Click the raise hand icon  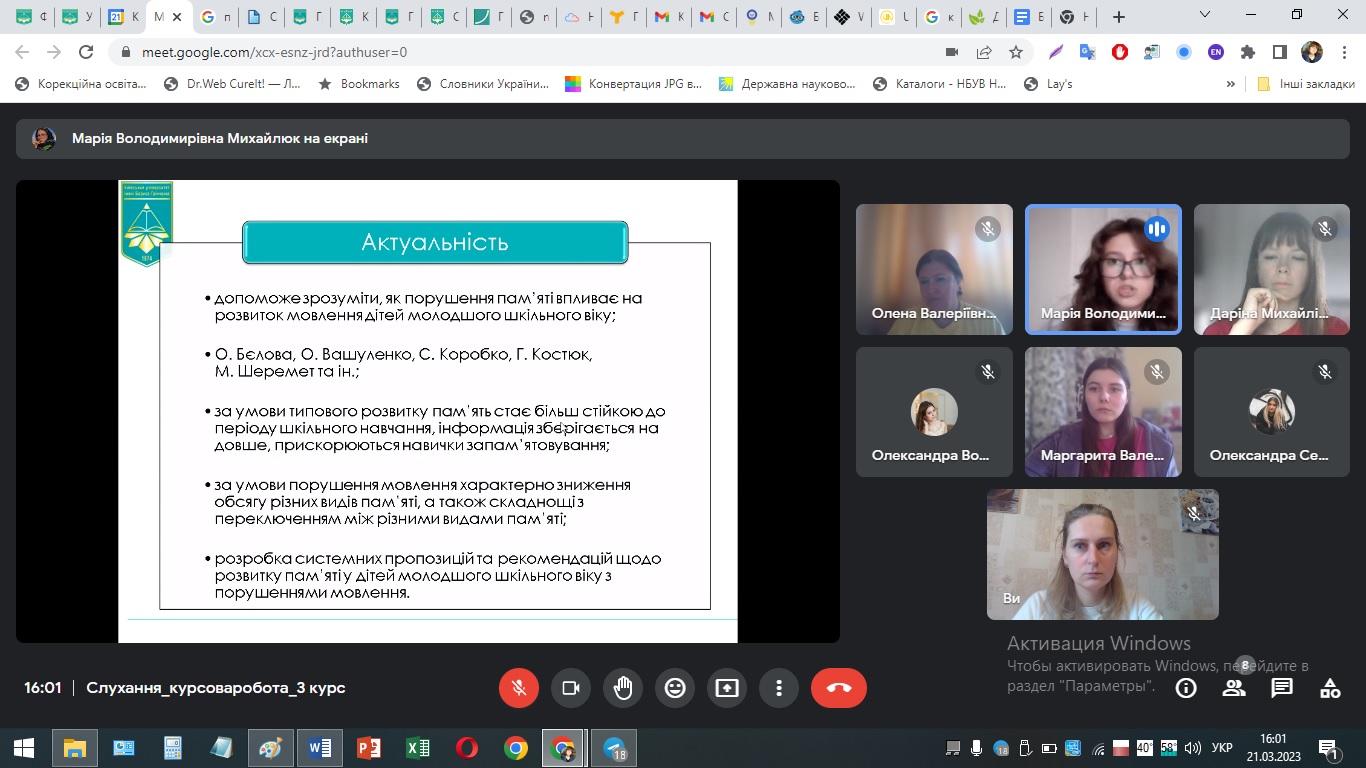pos(623,688)
